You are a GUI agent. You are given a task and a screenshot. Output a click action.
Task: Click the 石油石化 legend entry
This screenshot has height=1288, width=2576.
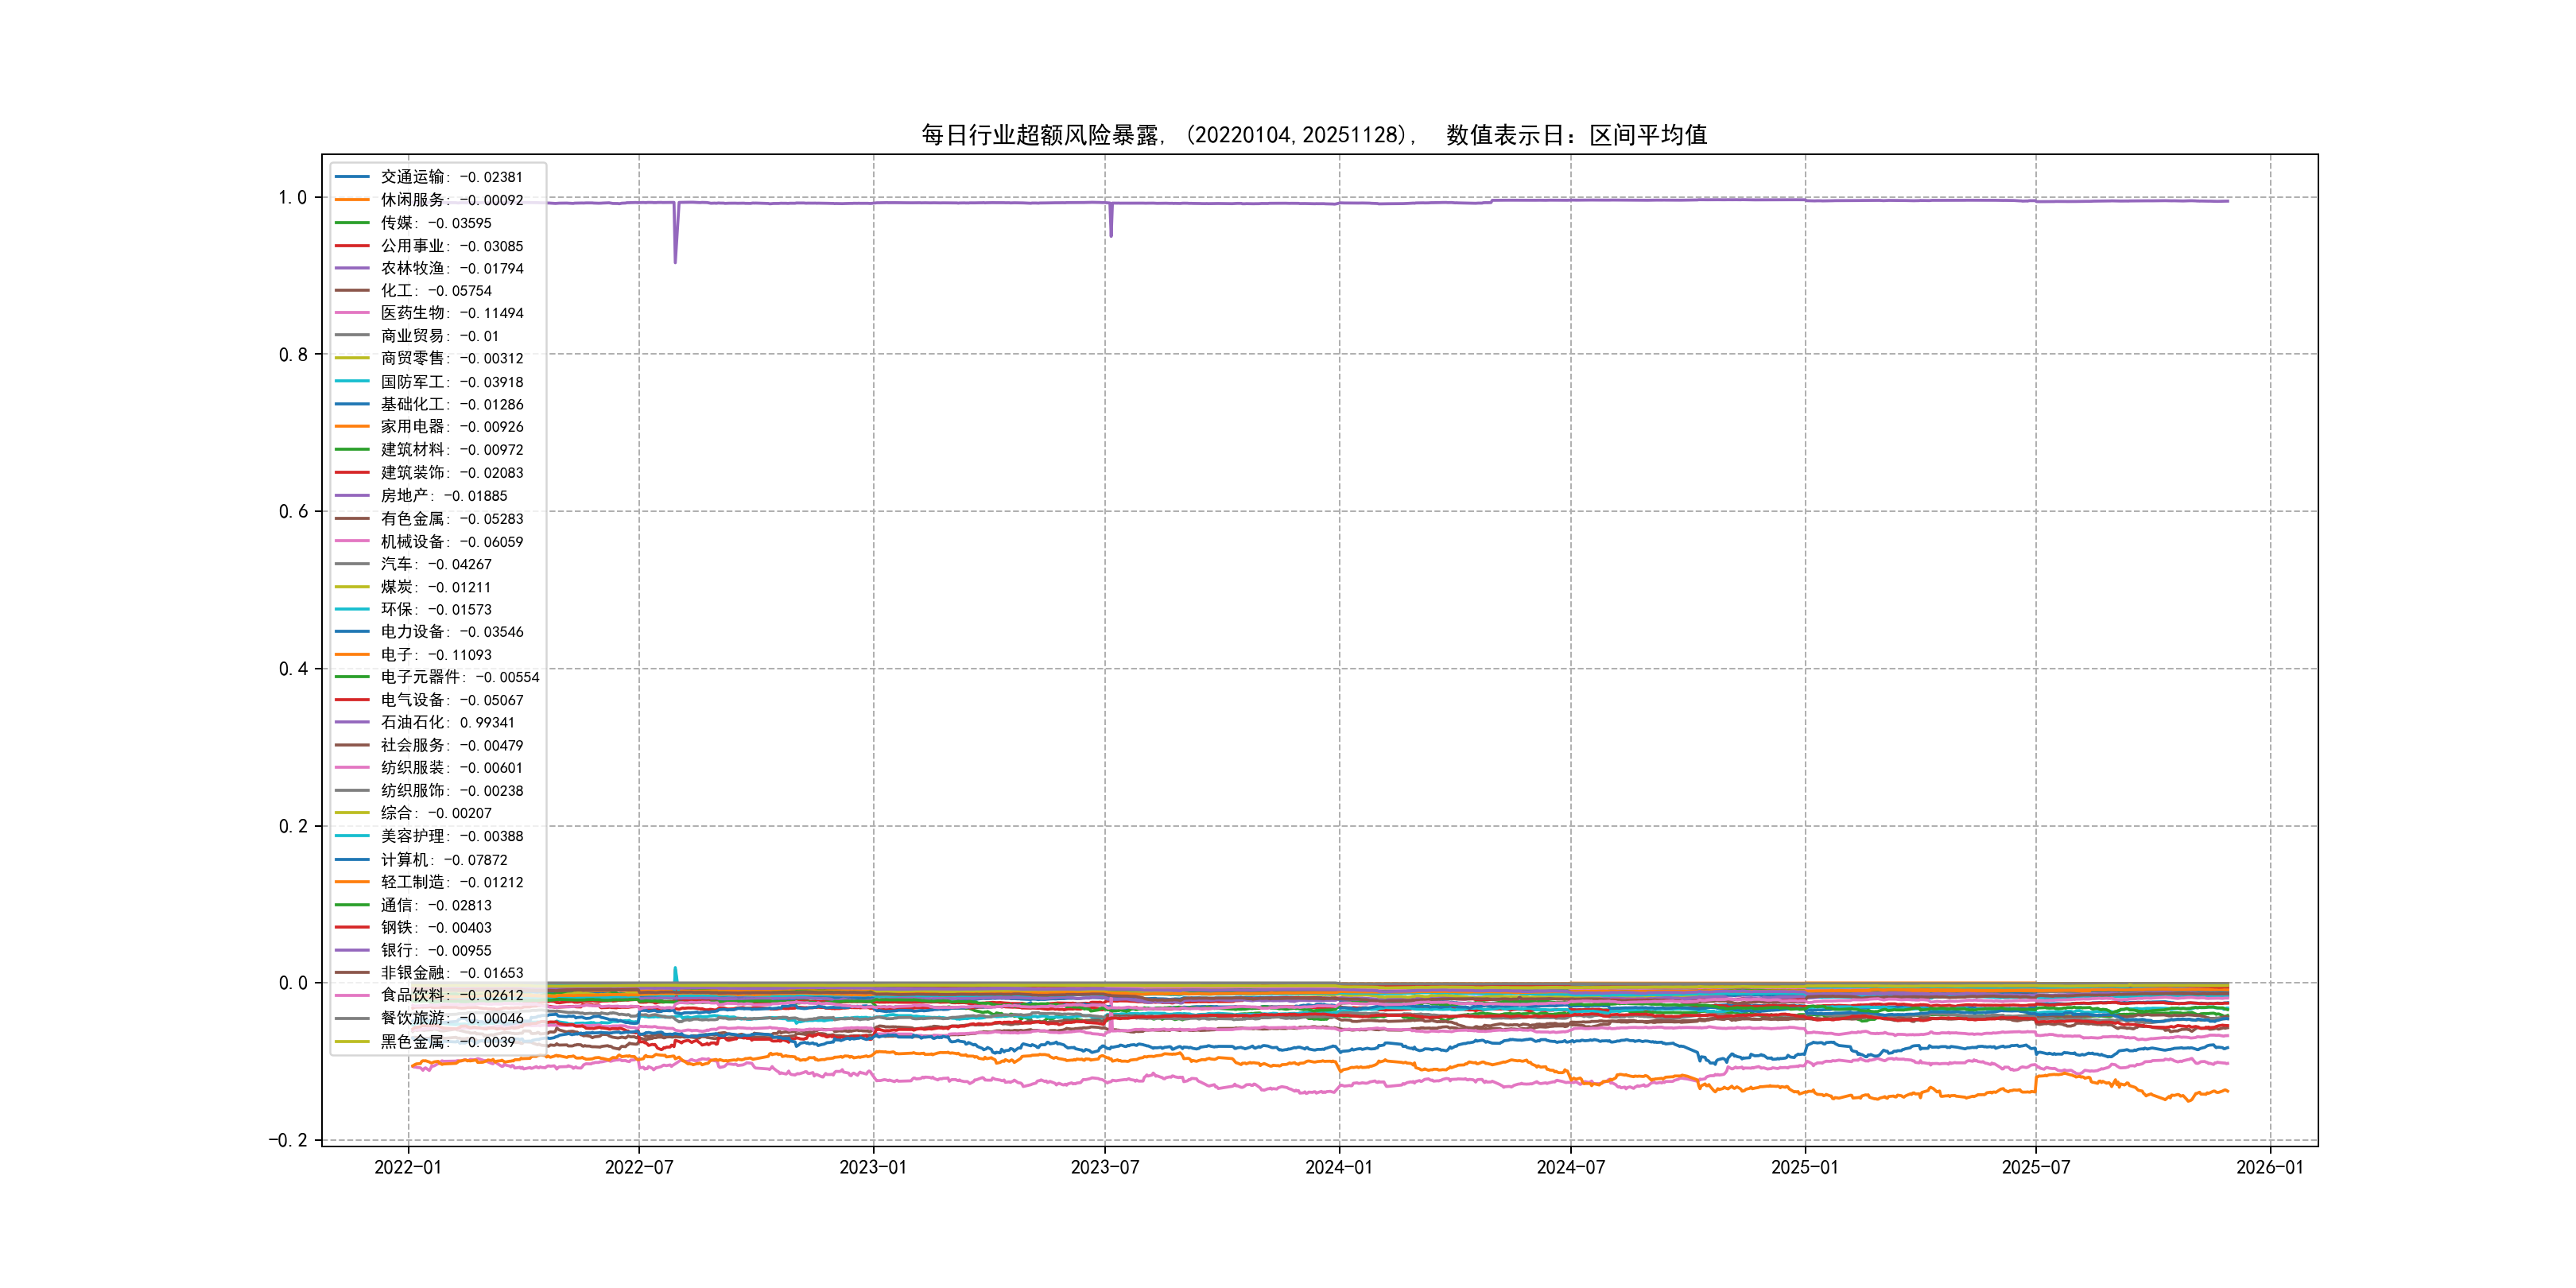pyautogui.click(x=447, y=722)
